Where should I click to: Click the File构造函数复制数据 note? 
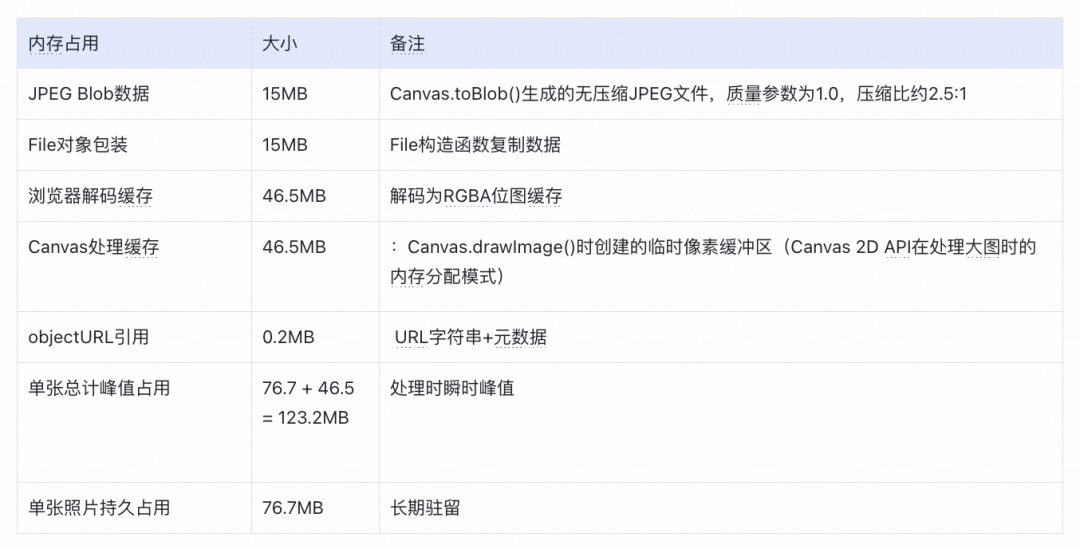(475, 145)
